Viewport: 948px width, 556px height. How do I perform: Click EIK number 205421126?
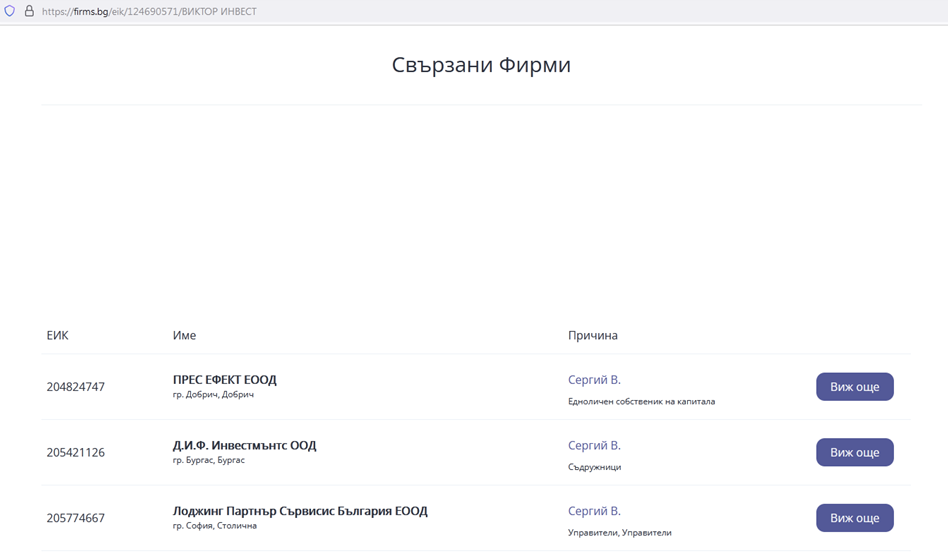[76, 453]
